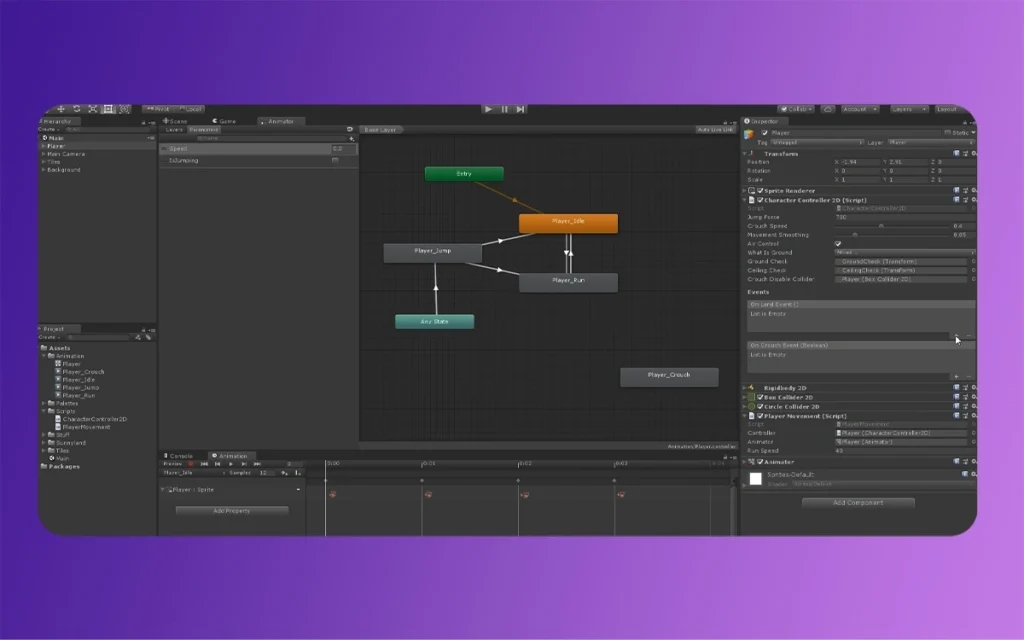Click Add Property in the Animation window

pos(232,510)
